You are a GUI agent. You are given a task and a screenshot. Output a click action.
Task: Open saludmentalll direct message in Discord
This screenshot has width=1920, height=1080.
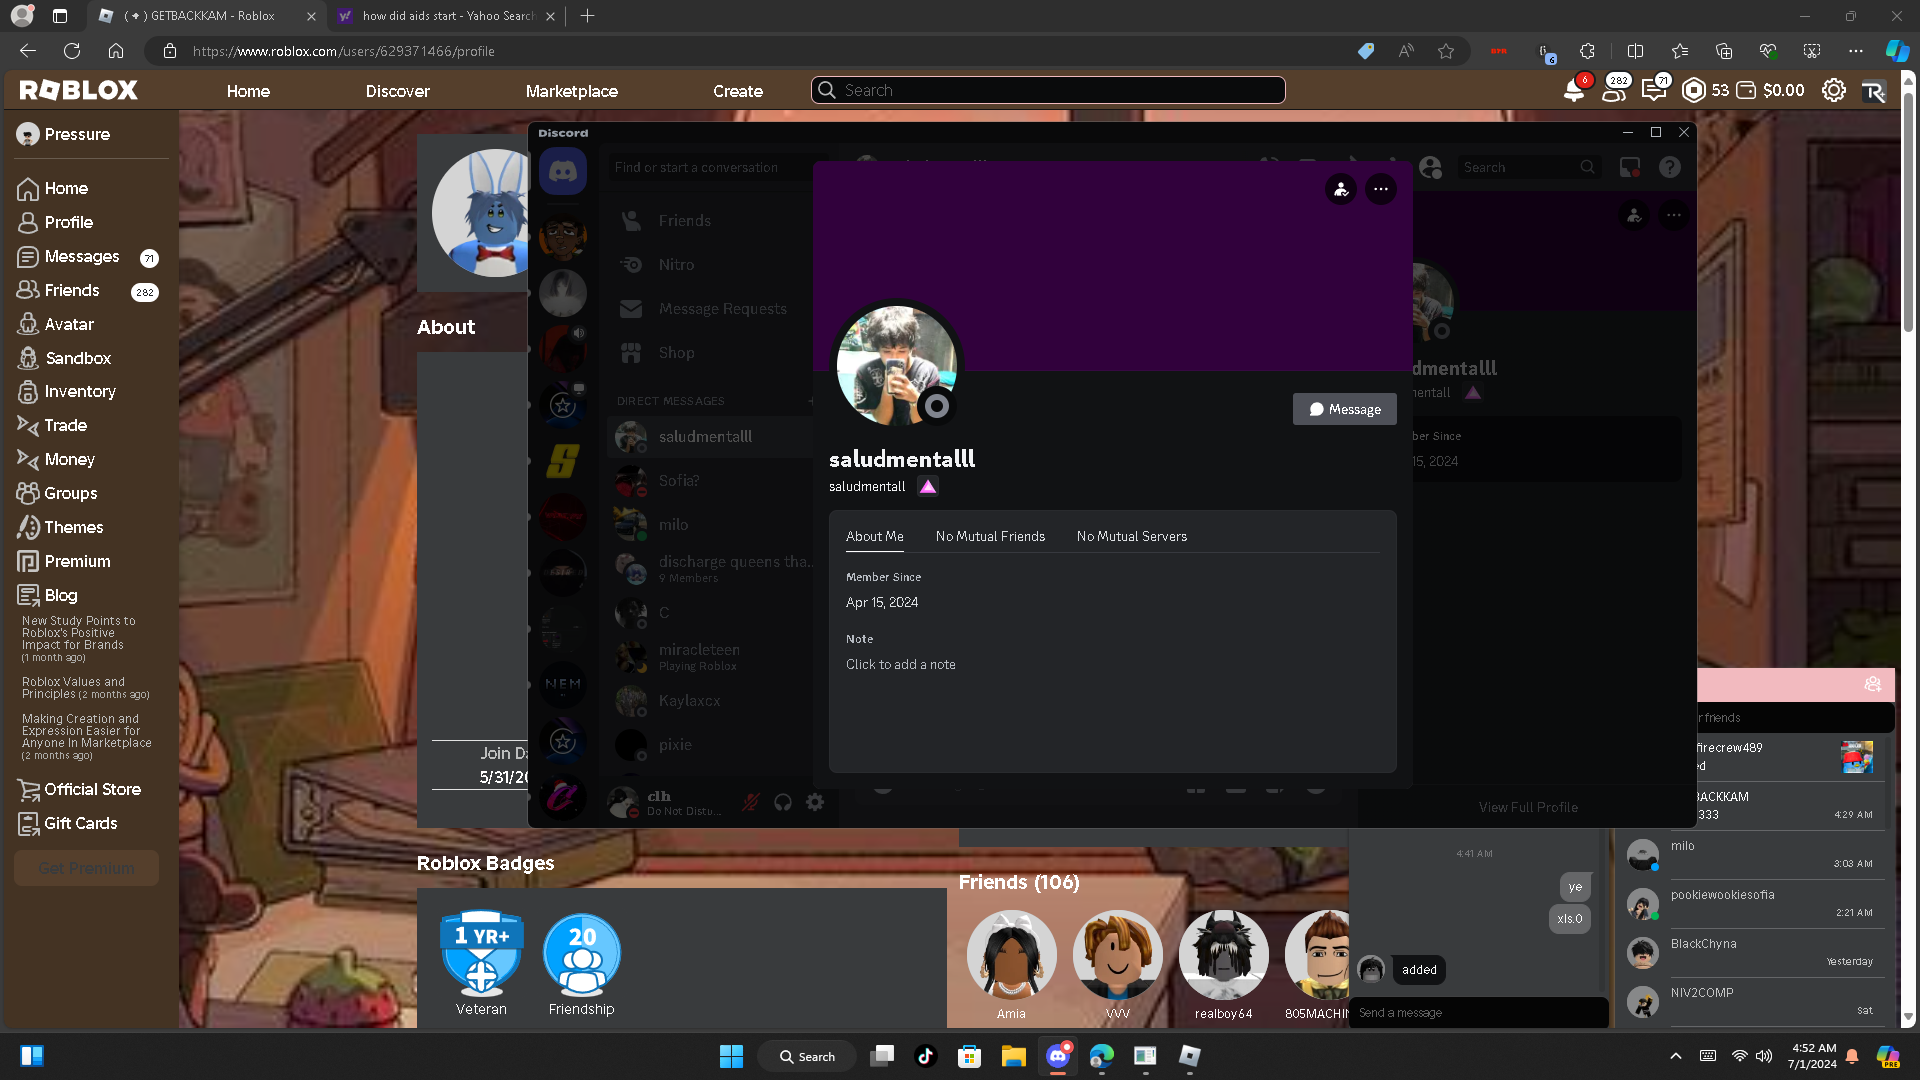[710, 437]
